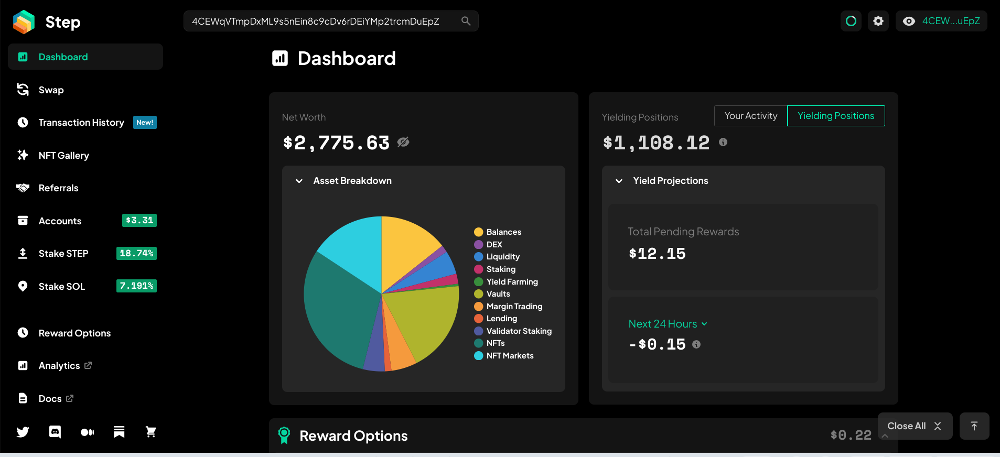Image resolution: width=1000 pixels, height=457 pixels.
Task: Open the Referrals page
Action: coord(58,188)
